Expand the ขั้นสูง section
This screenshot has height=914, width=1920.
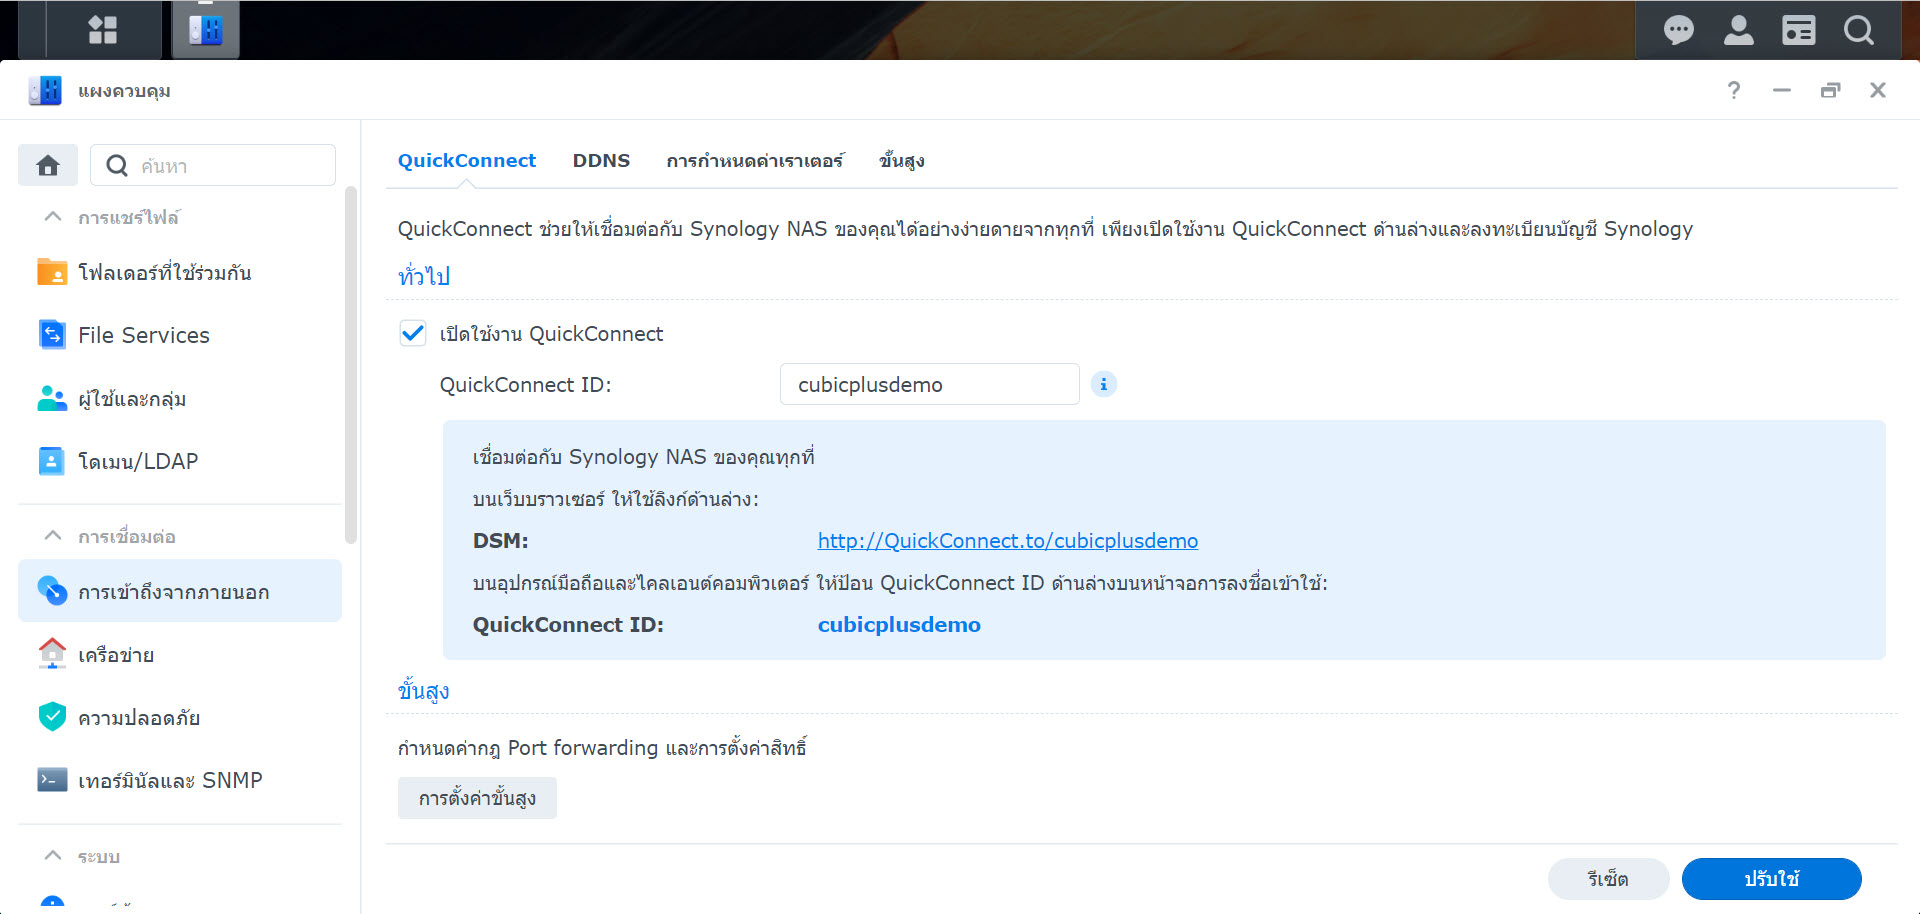point(422,690)
